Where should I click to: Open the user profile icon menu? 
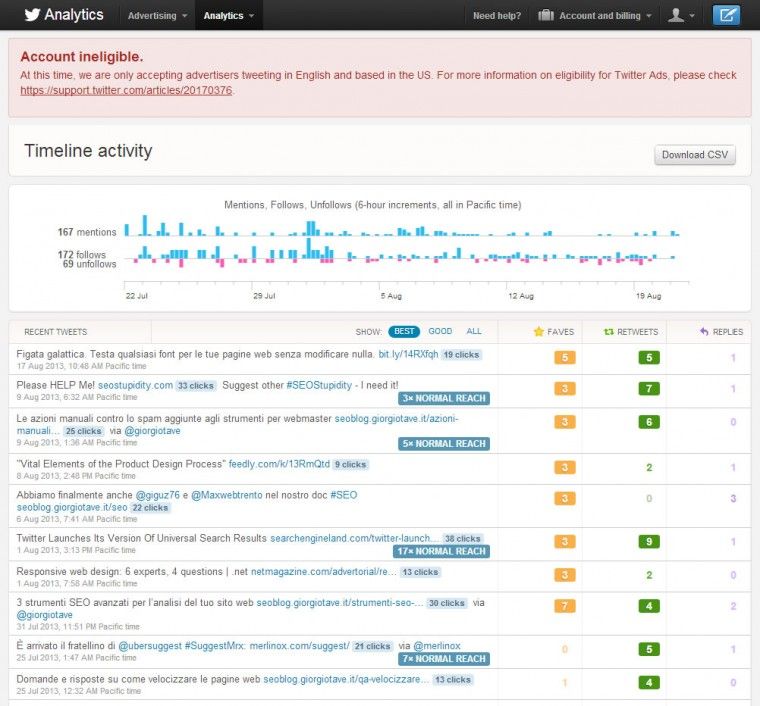(x=676, y=16)
